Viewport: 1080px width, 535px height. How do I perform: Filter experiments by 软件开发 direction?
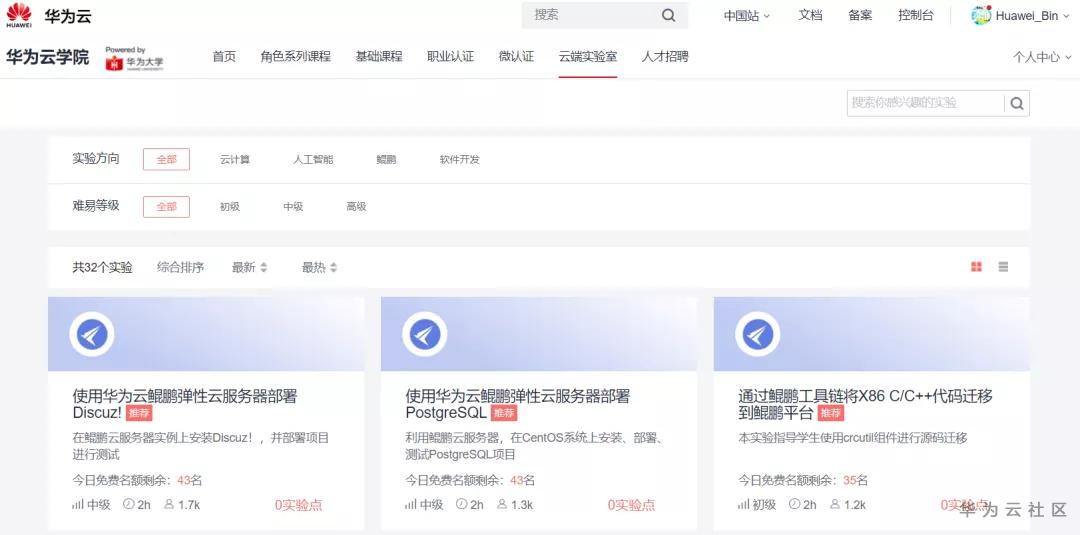459,160
